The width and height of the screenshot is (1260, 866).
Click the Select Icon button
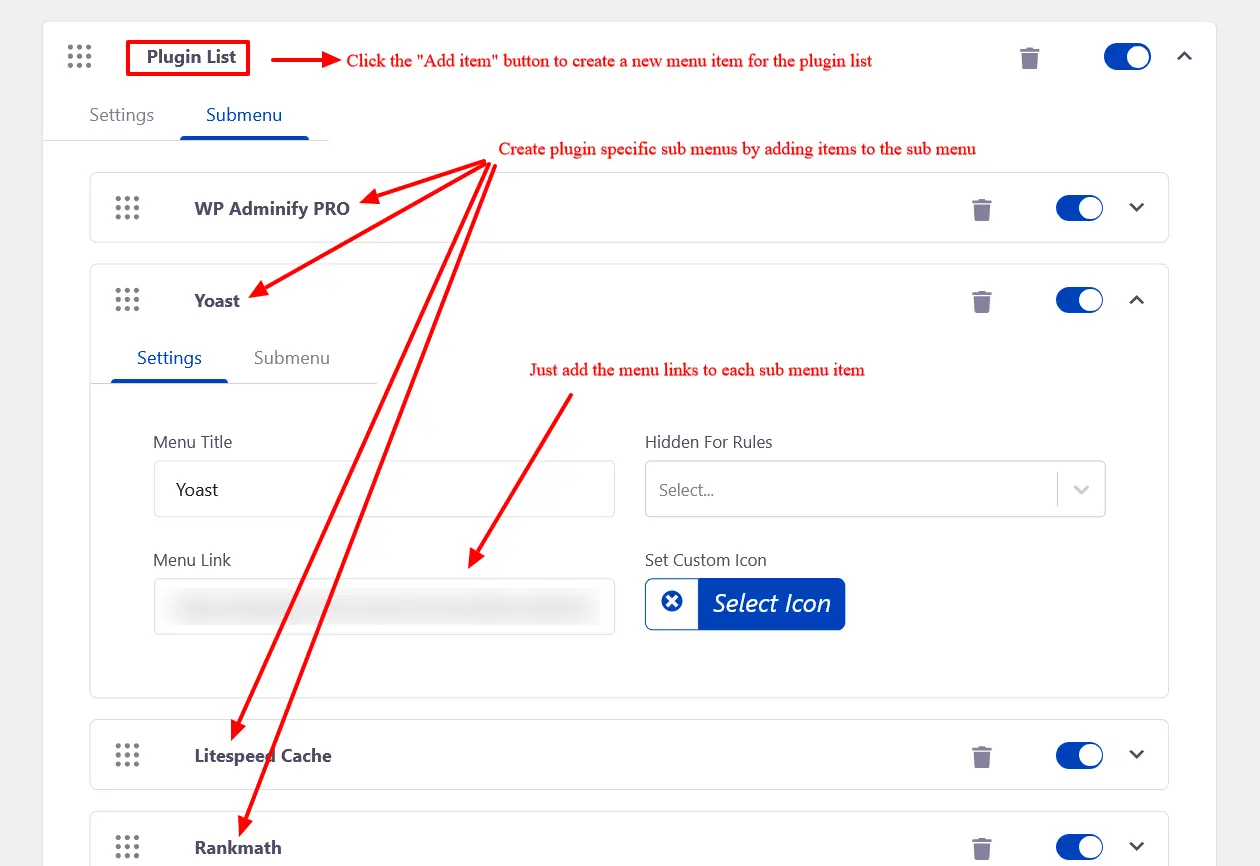[771, 604]
